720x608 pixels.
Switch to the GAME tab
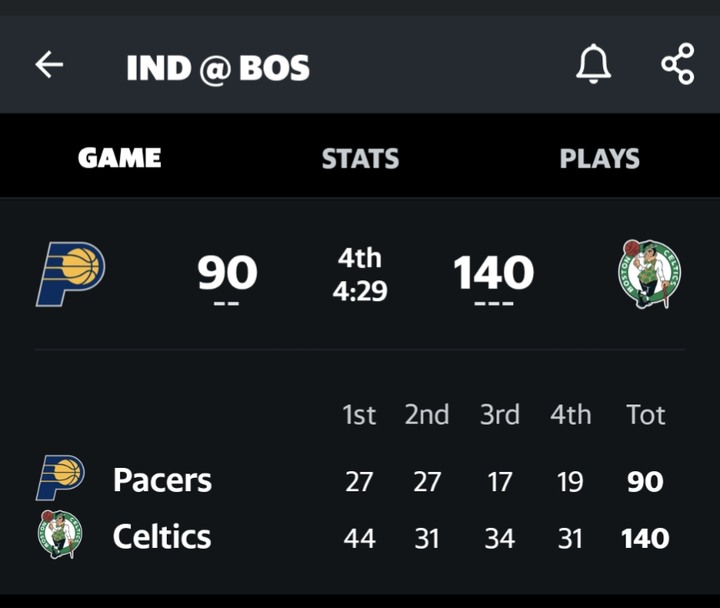(120, 158)
